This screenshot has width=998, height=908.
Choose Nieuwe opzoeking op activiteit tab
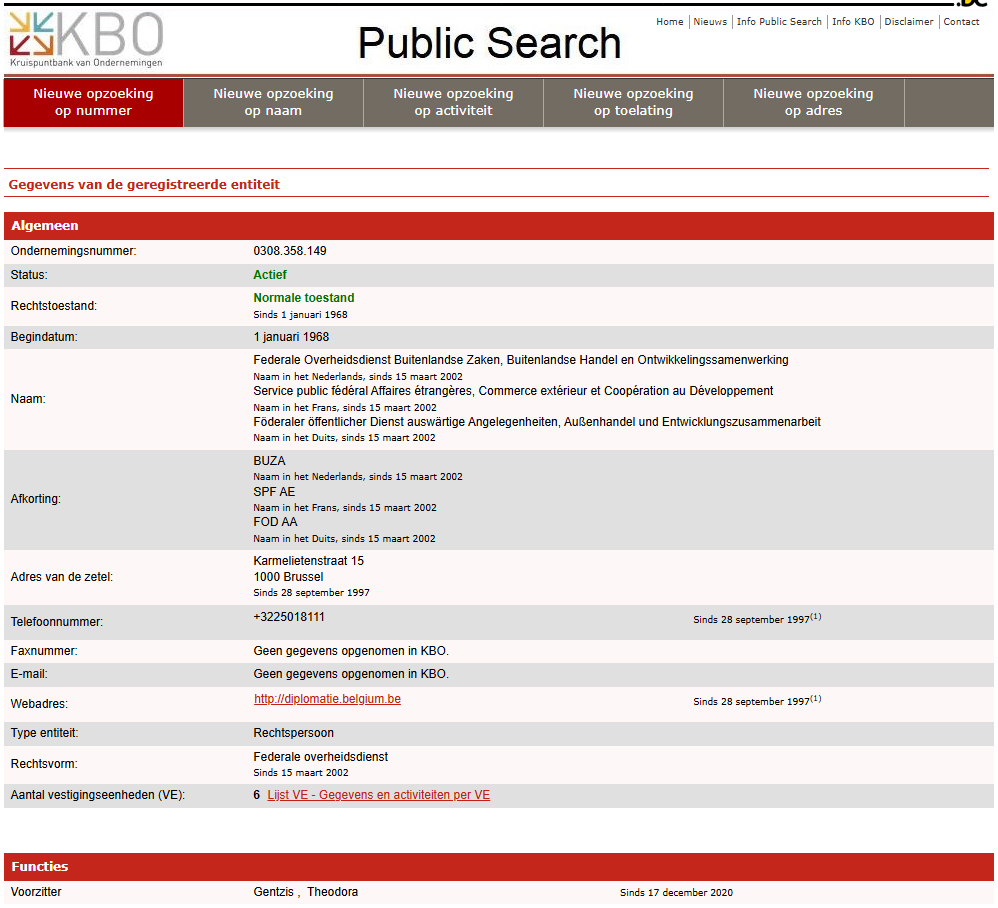(453, 102)
